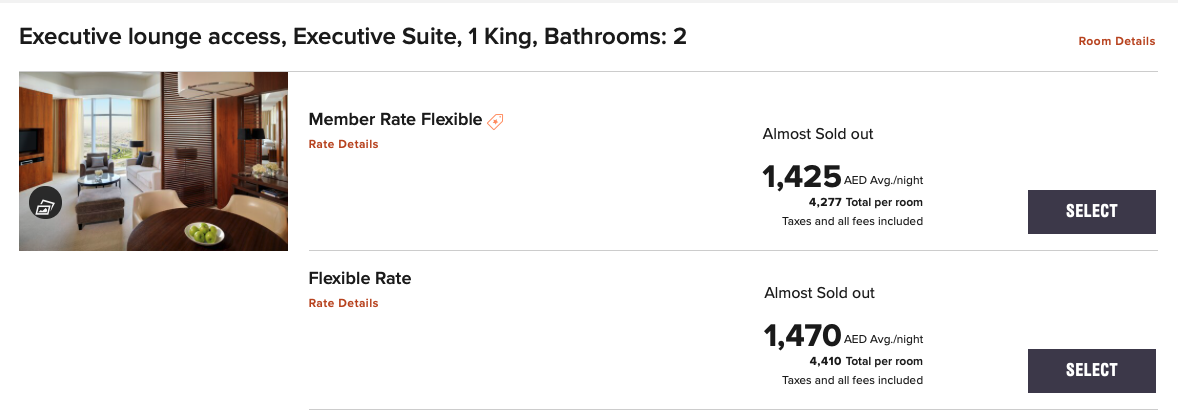Select the Flexible Rate 1,470 AED offer
1178x416 pixels.
click(x=1091, y=370)
